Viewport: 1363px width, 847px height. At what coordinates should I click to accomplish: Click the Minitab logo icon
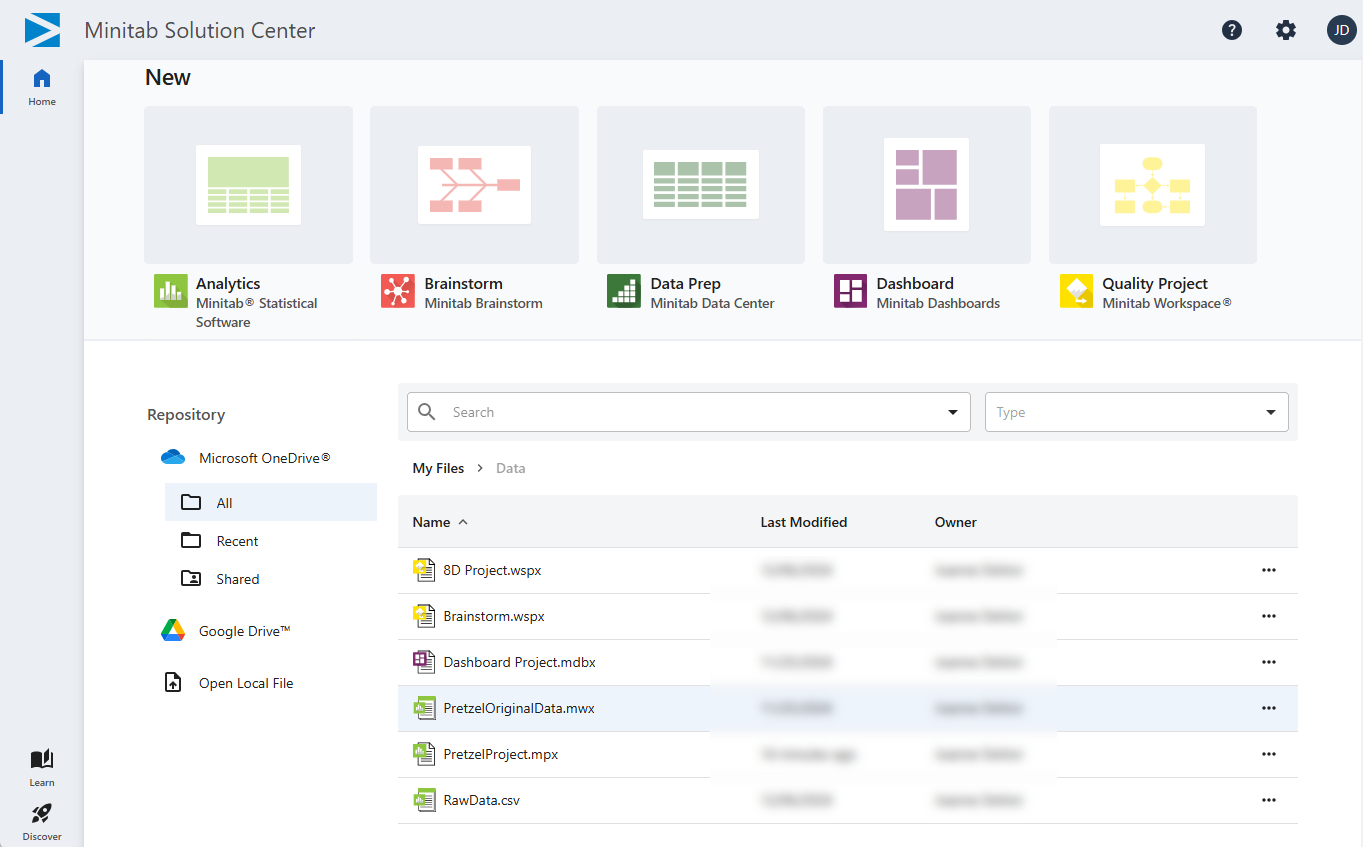pos(42,30)
